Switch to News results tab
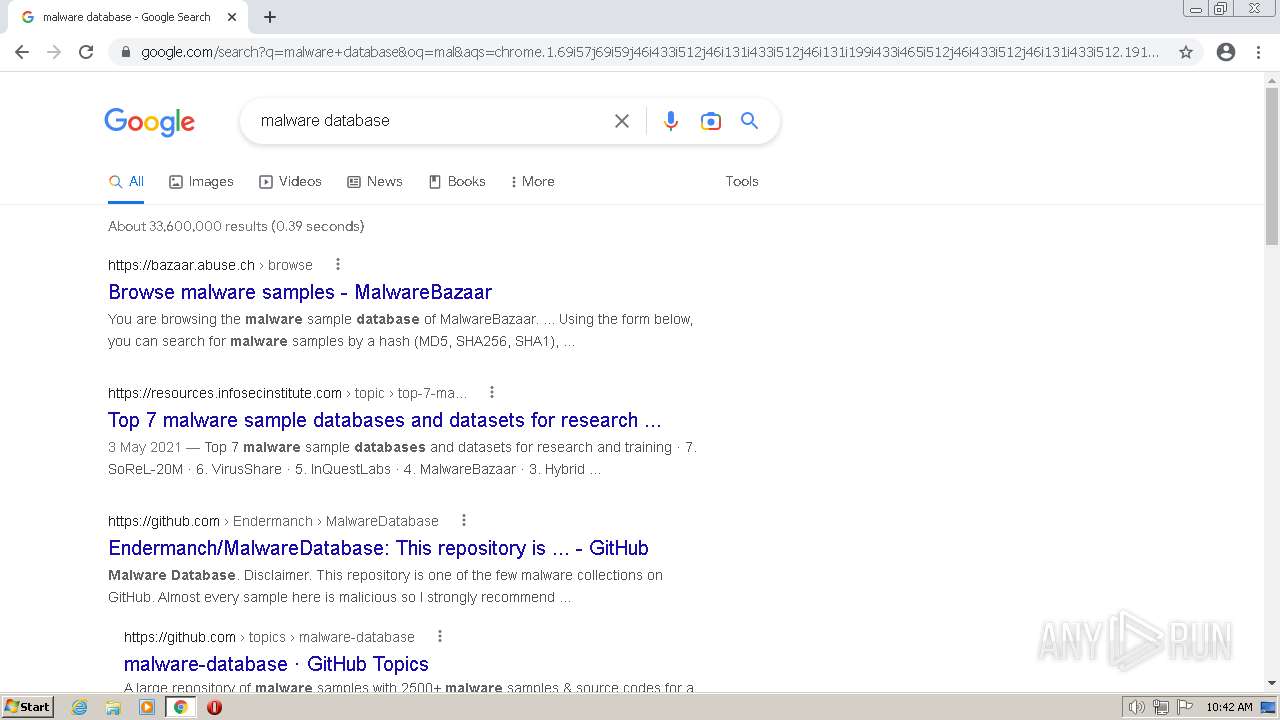1280x720 pixels. click(375, 181)
